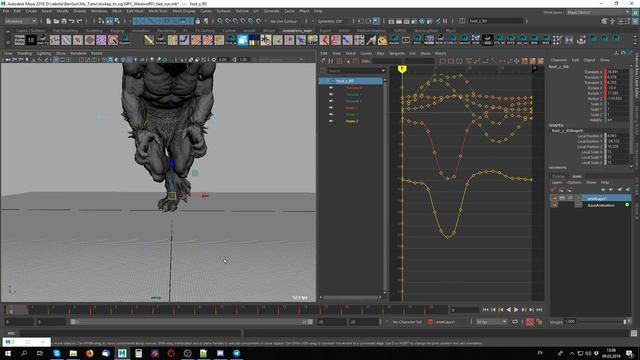Collapse the foot control node in Graph Editor outliner

tap(332, 81)
